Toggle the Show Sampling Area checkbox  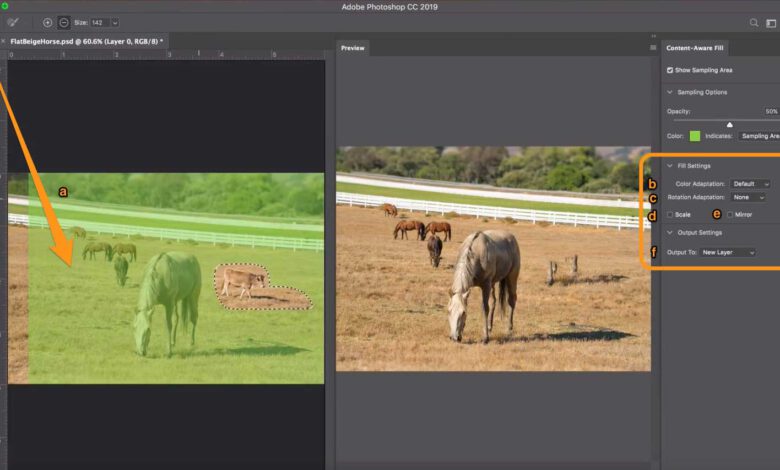tap(670, 70)
